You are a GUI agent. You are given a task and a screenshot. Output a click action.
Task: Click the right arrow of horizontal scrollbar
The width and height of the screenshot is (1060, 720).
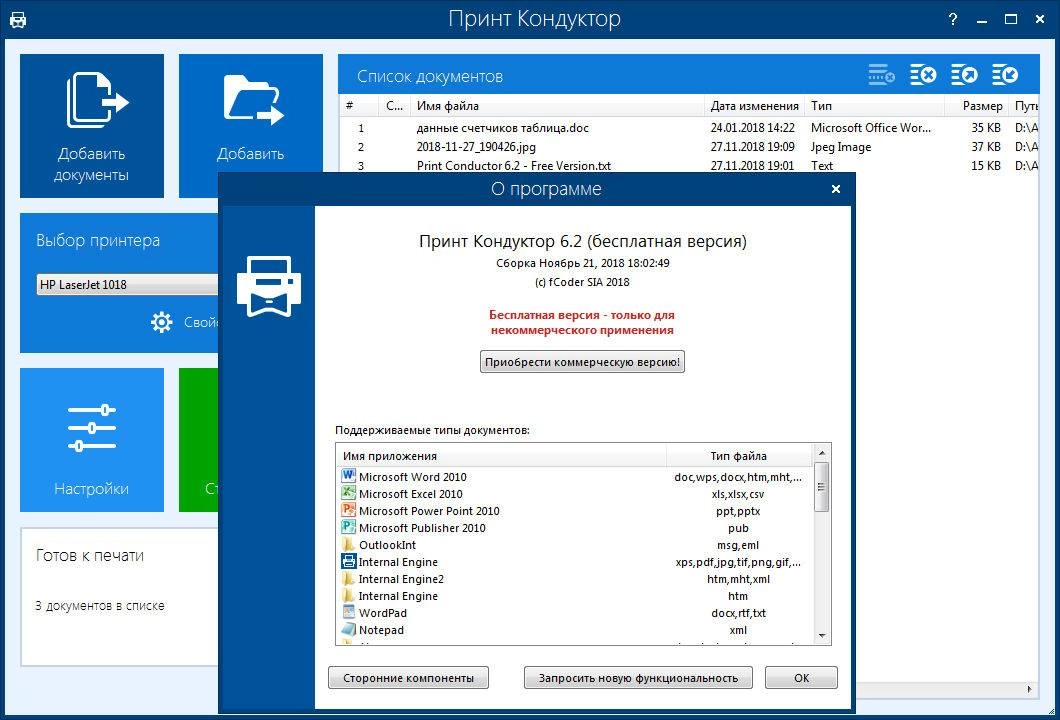click(1030, 690)
